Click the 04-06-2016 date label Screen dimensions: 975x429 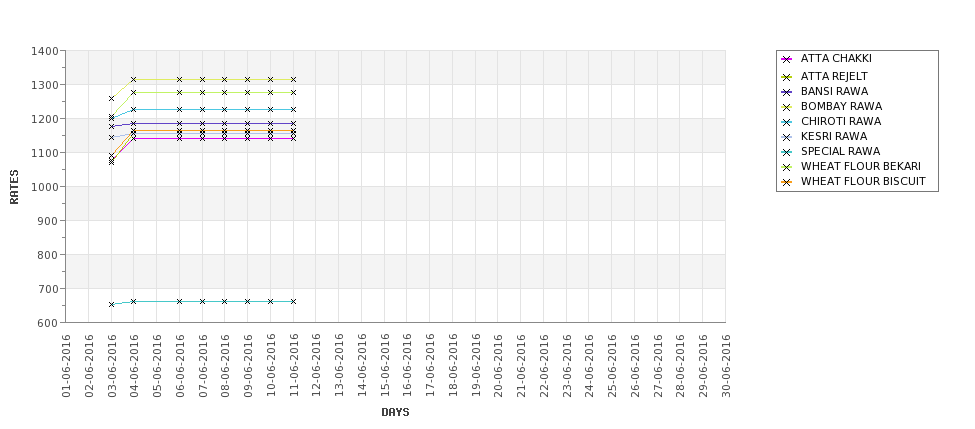[x=134, y=366]
